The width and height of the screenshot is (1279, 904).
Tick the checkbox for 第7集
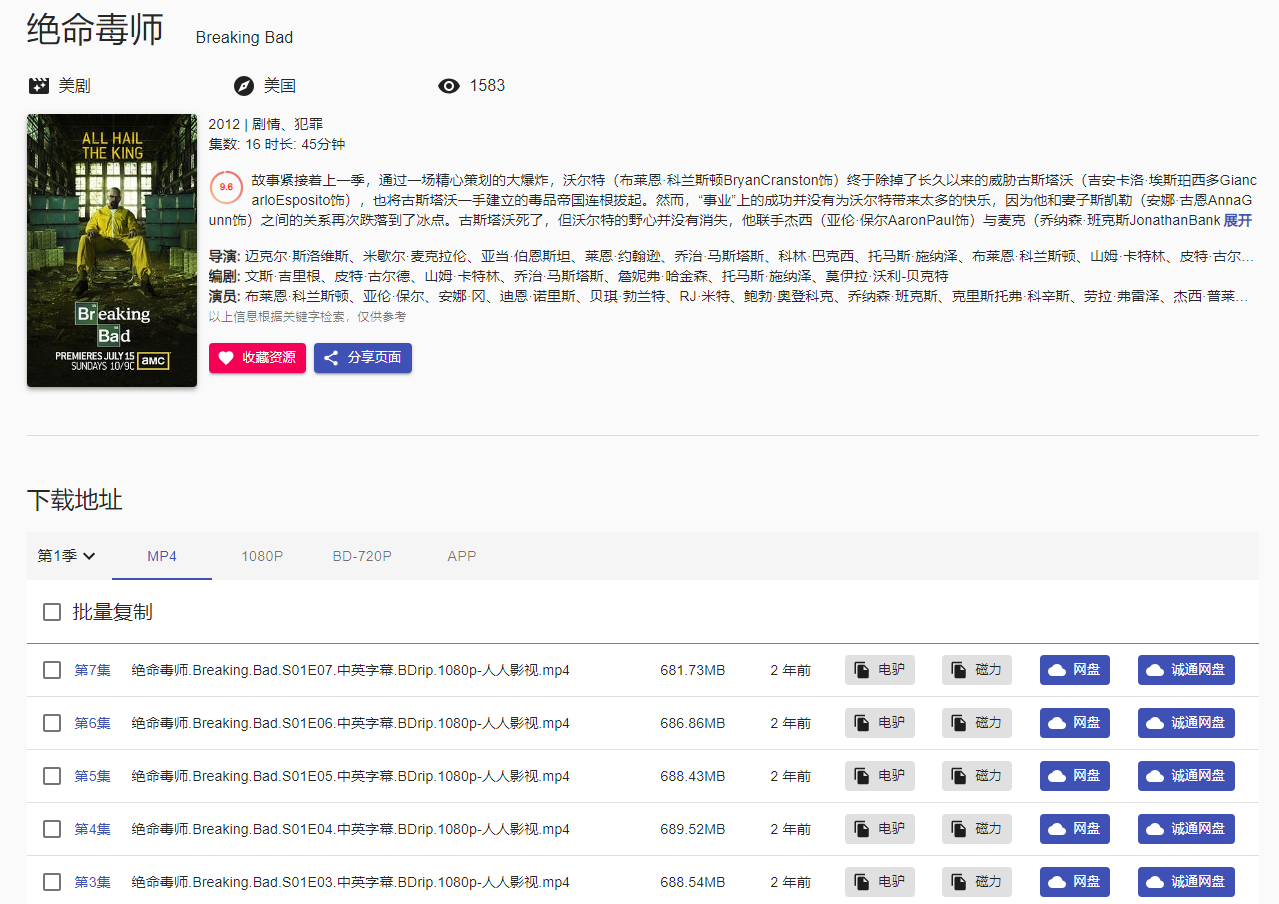click(x=52, y=670)
